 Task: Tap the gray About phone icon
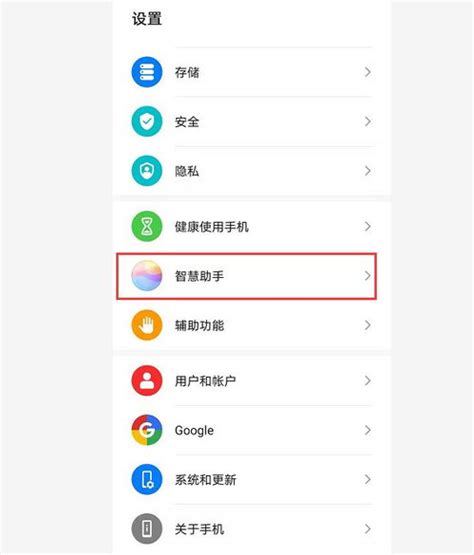(x=147, y=529)
